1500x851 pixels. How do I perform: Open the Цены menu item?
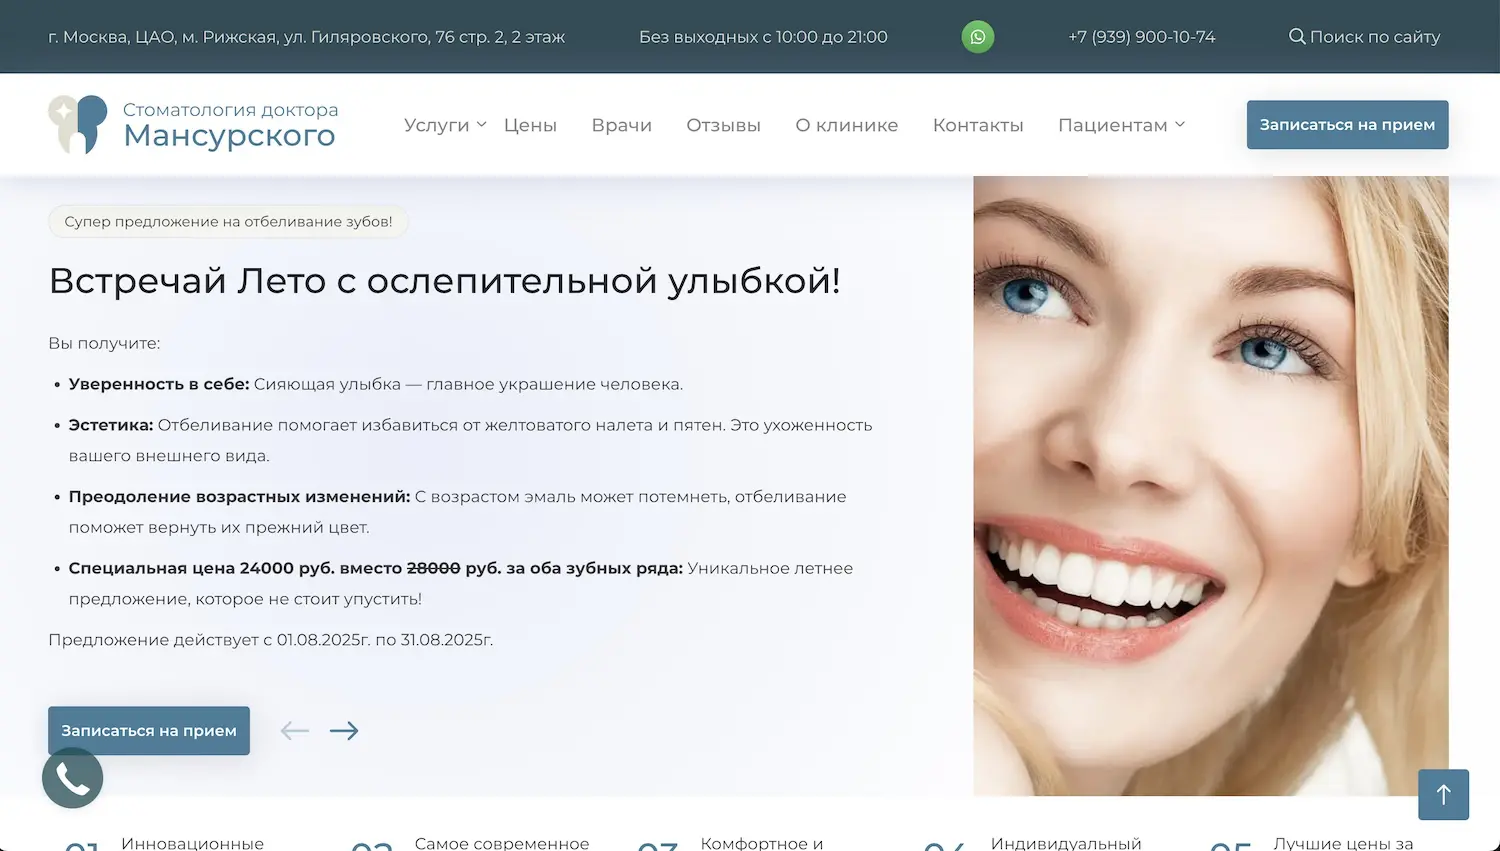530,125
